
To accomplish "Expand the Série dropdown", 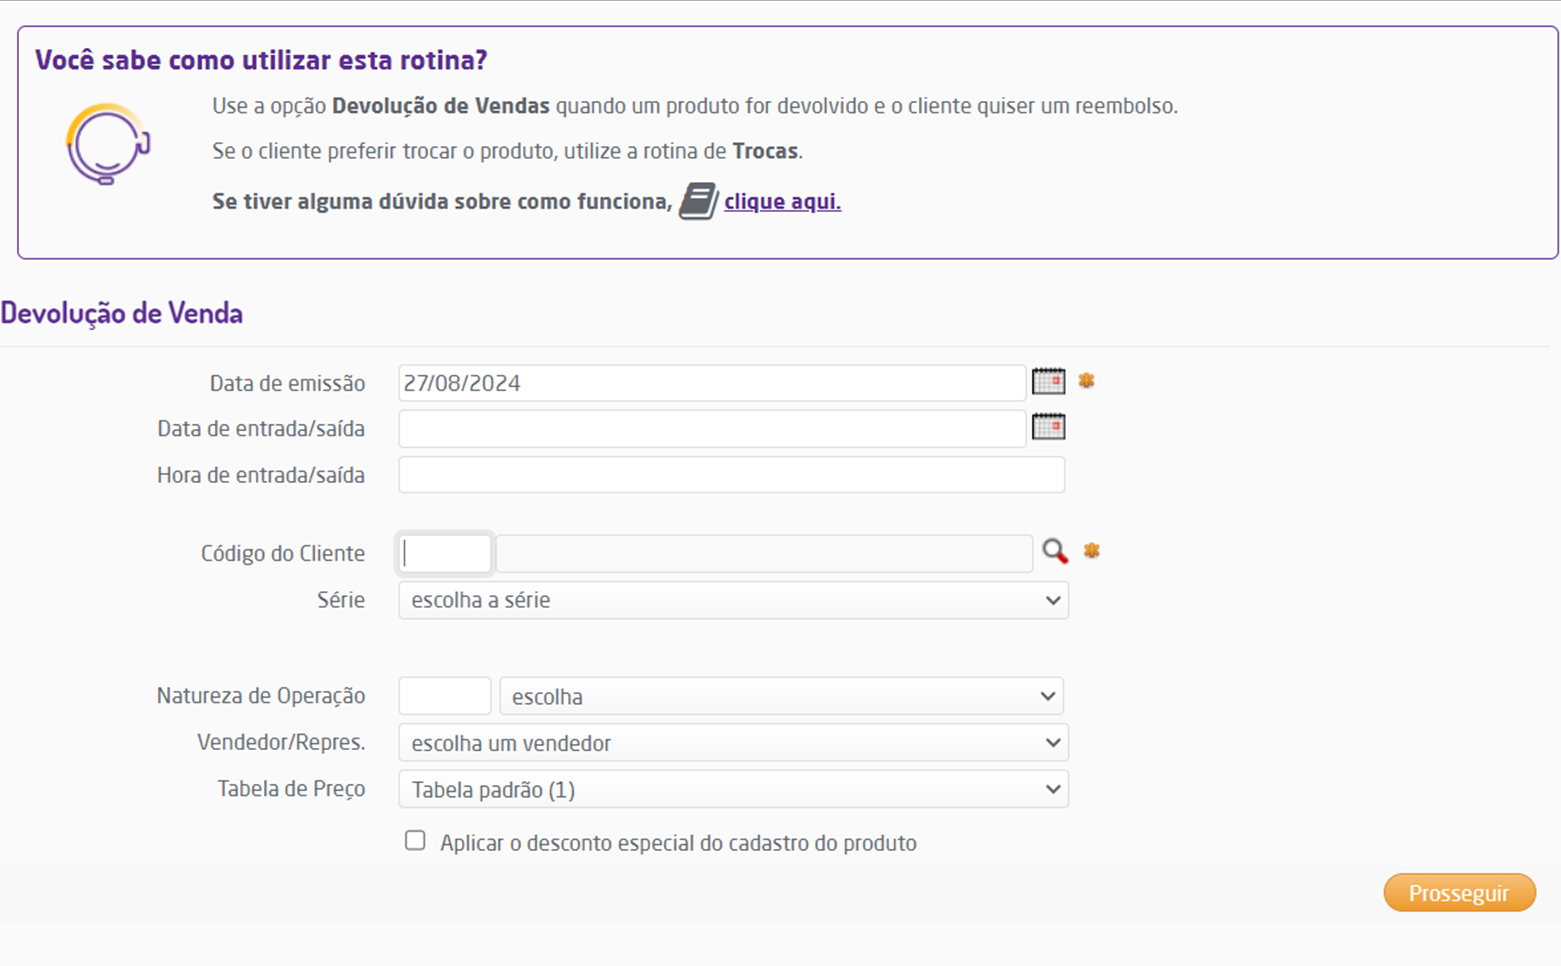I will click(x=733, y=601).
